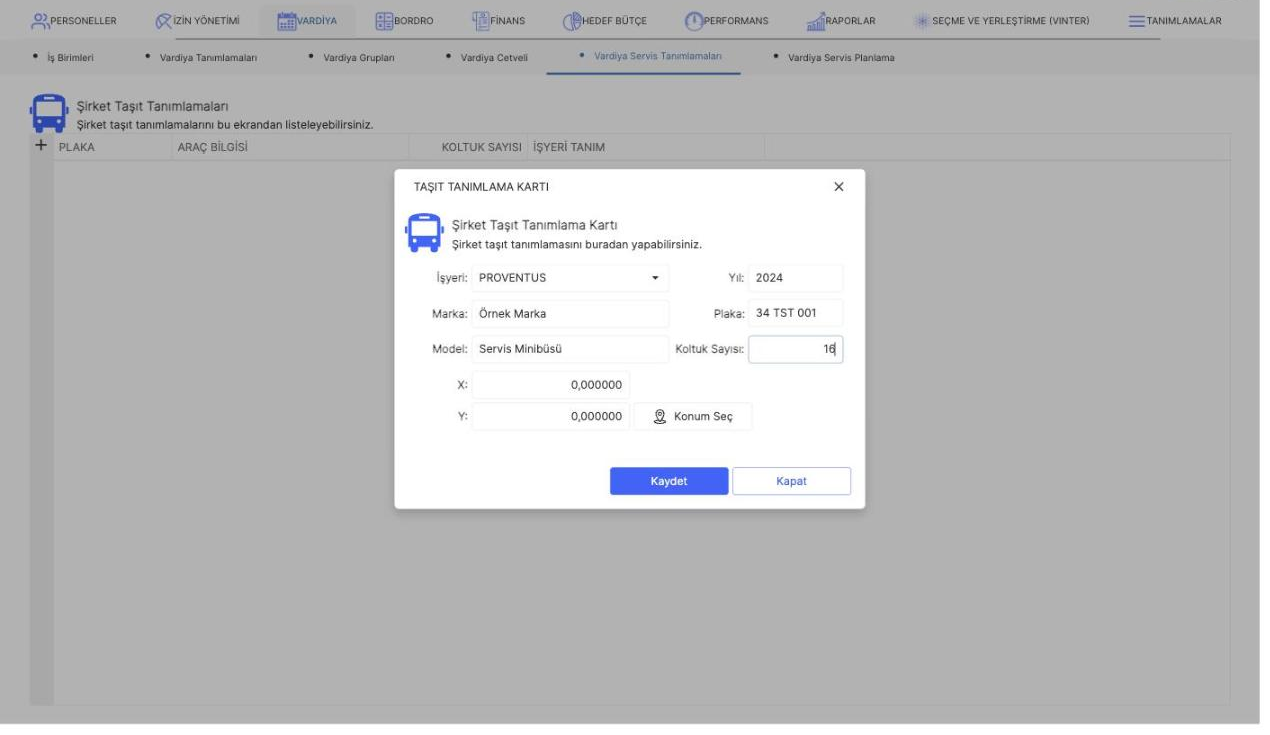Screen dimensions: 1270x735
Task: Close the Taşıt Tanımlama Kartı dialog
Action: (x=839, y=187)
